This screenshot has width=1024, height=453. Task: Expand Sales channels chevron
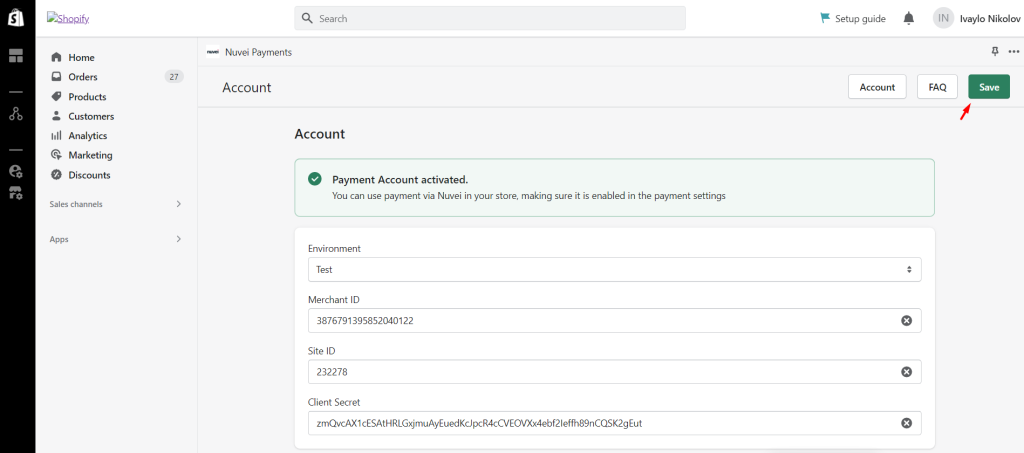click(179, 204)
